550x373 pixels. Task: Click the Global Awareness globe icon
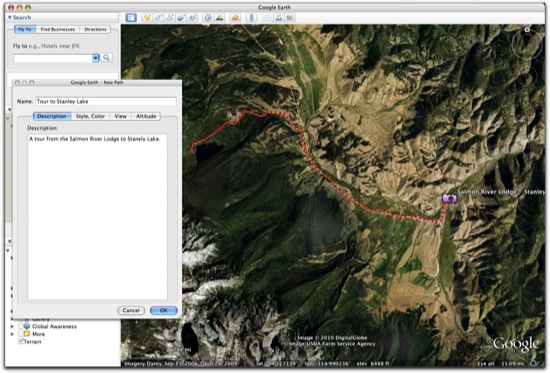(x=27, y=326)
